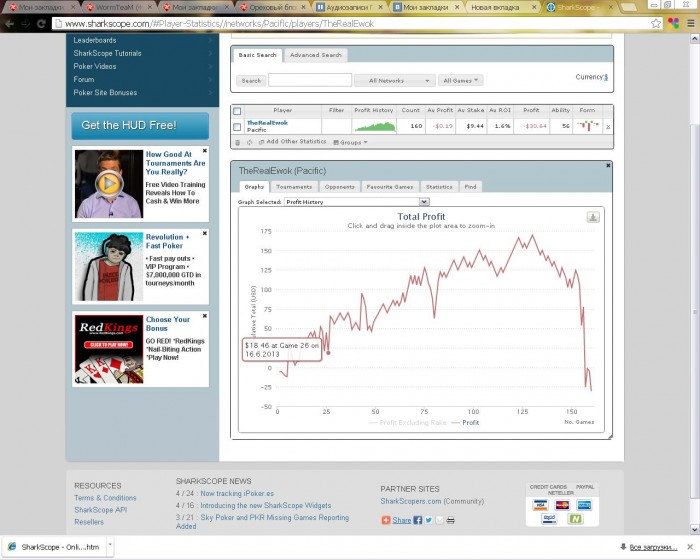This screenshot has height=560, width=700.
Task: Click the orange plus share icon
Action: [386, 520]
